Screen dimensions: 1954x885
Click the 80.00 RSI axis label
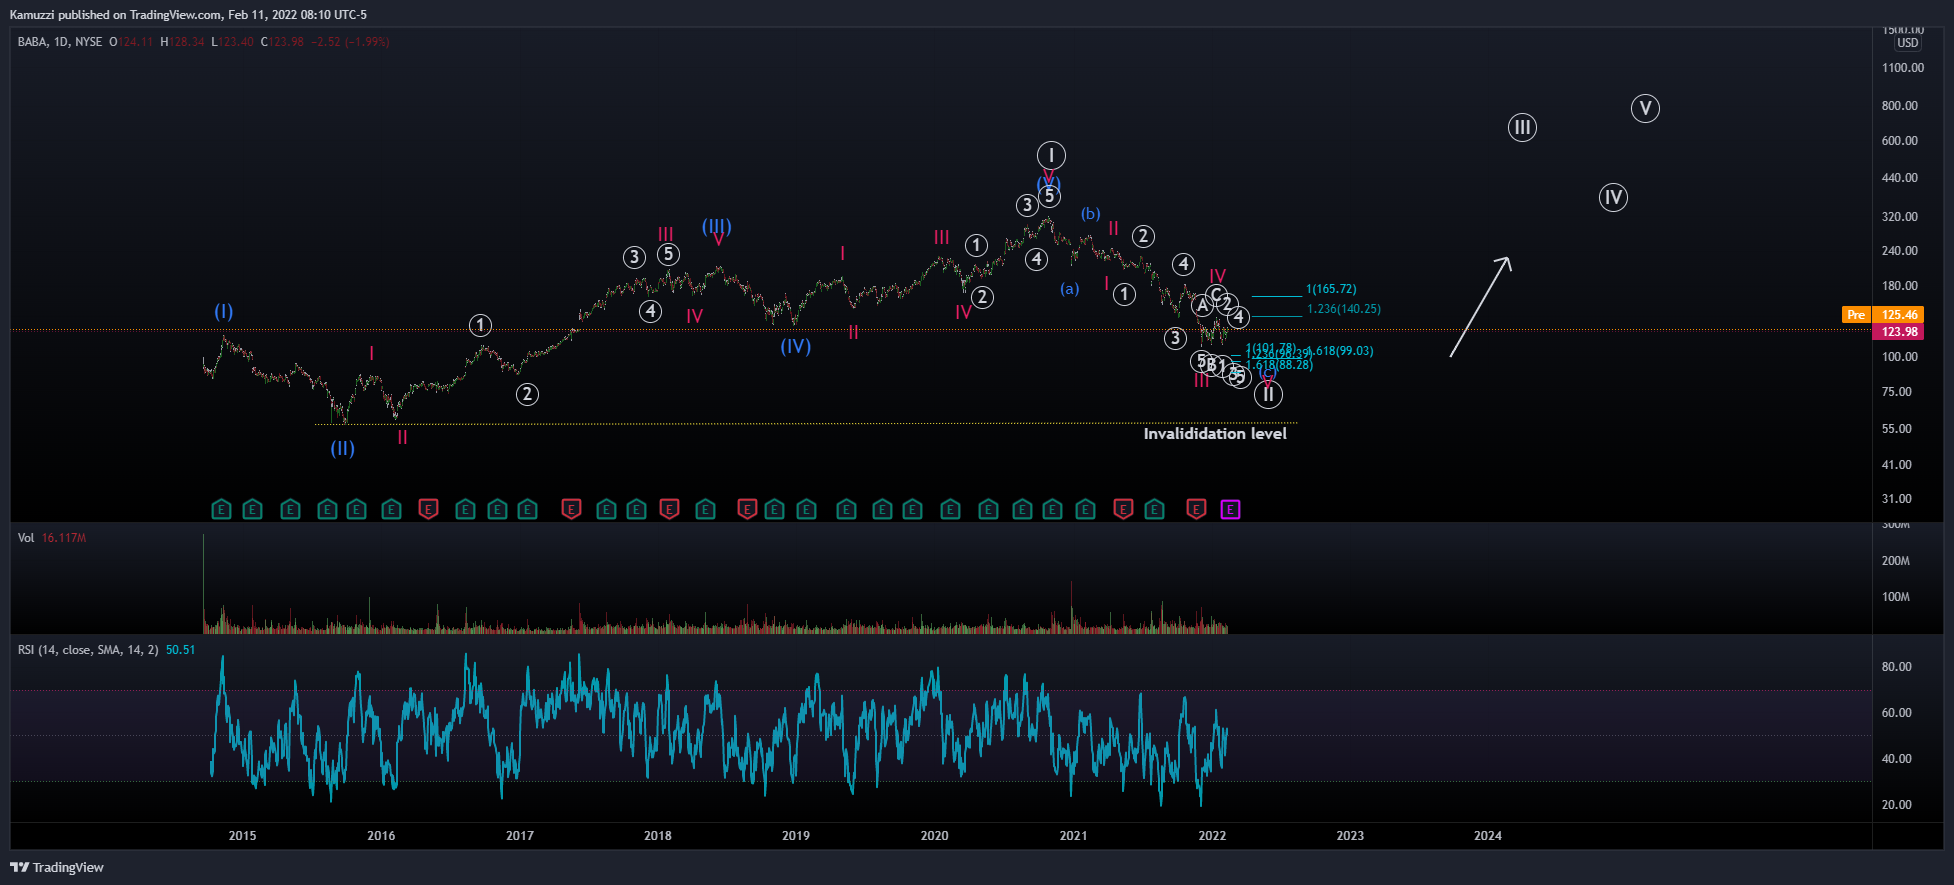coord(1897,667)
